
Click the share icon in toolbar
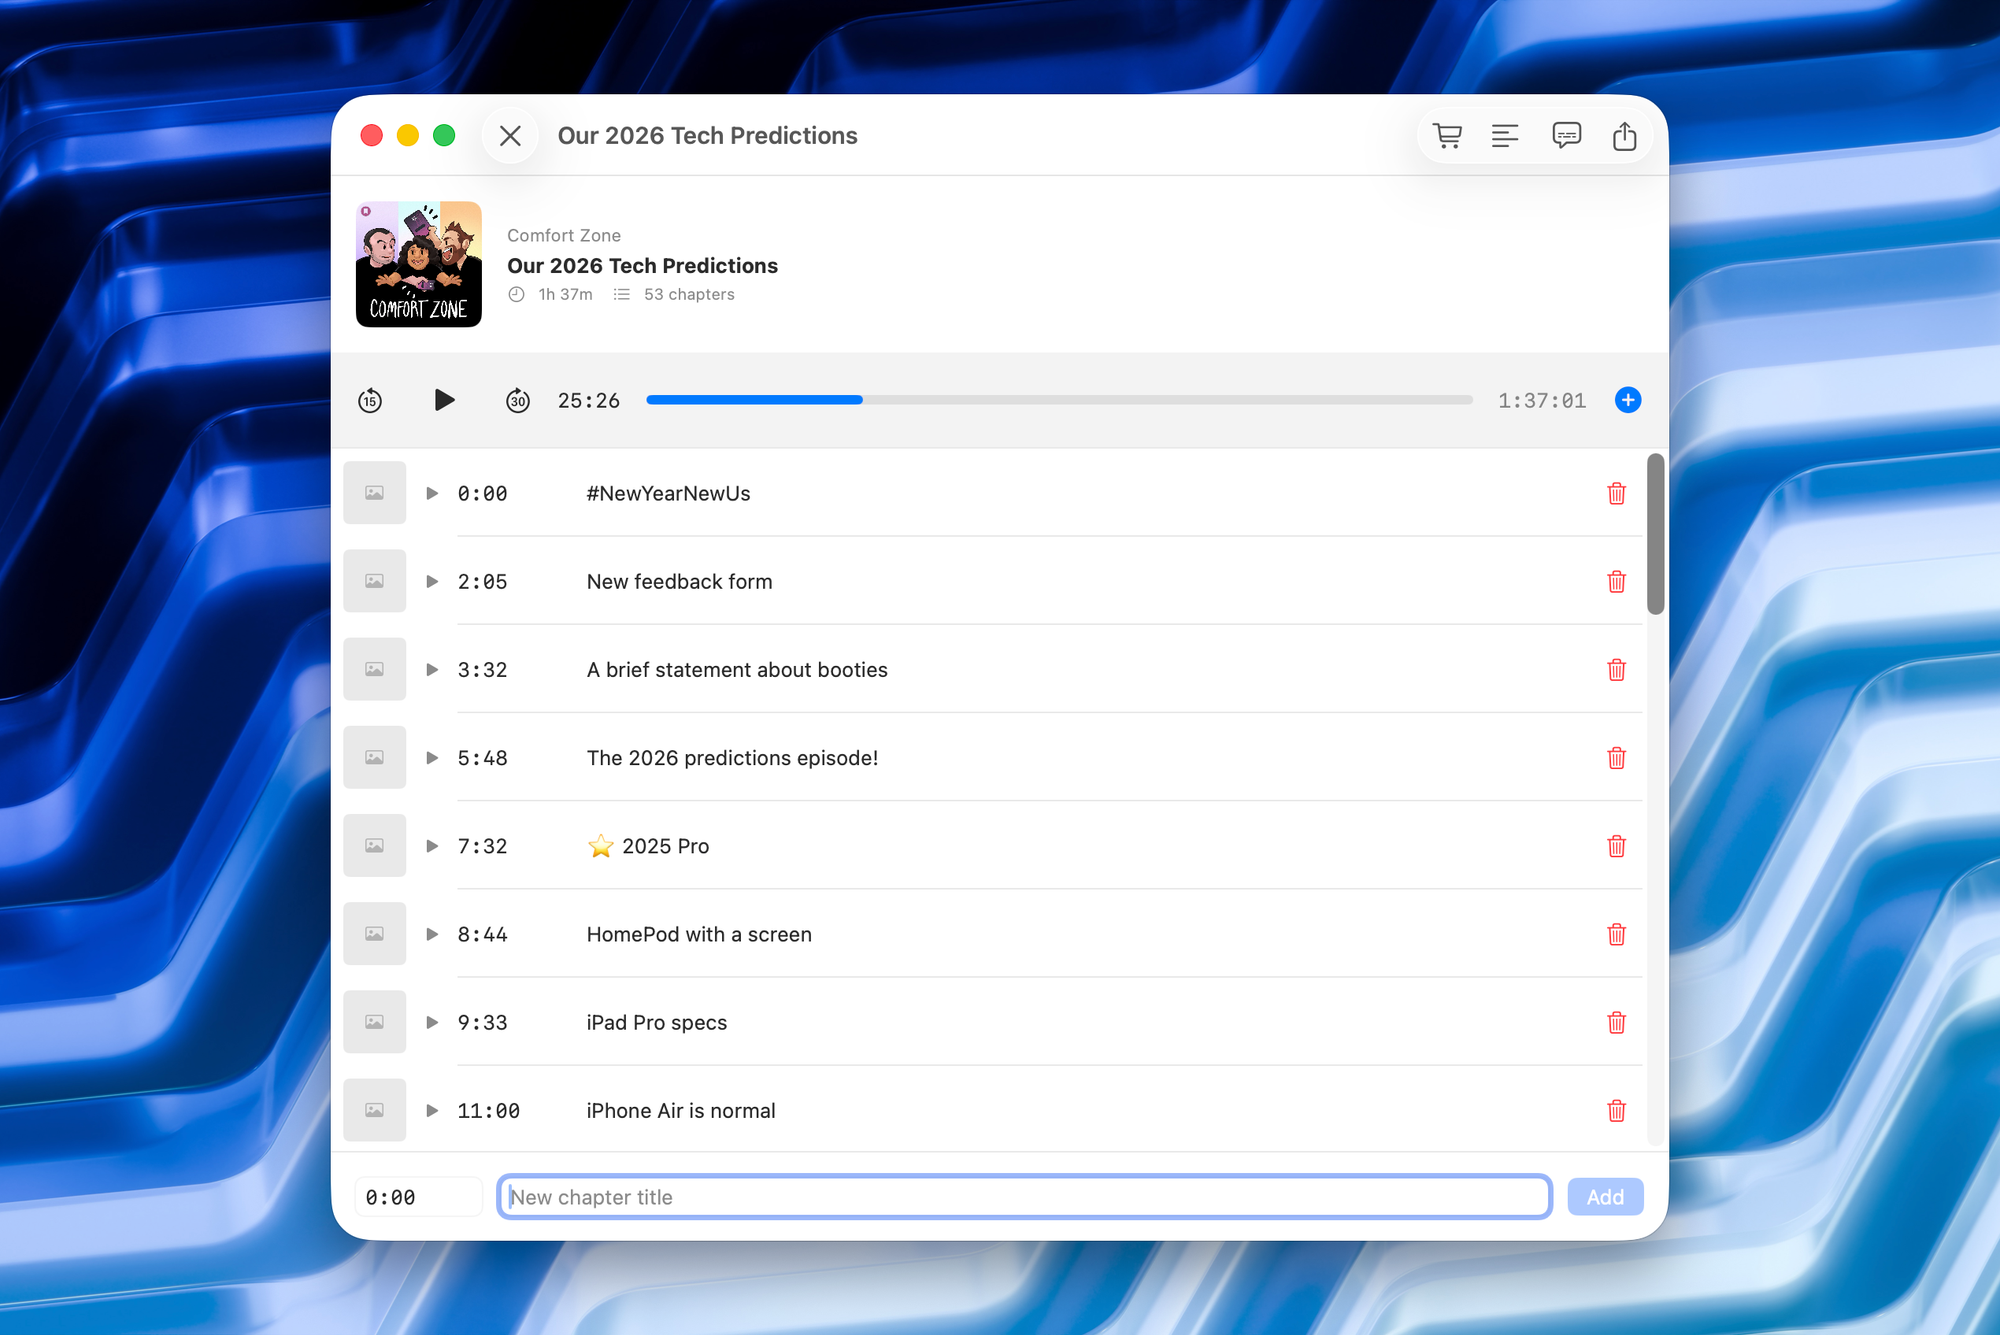(1625, 136)
